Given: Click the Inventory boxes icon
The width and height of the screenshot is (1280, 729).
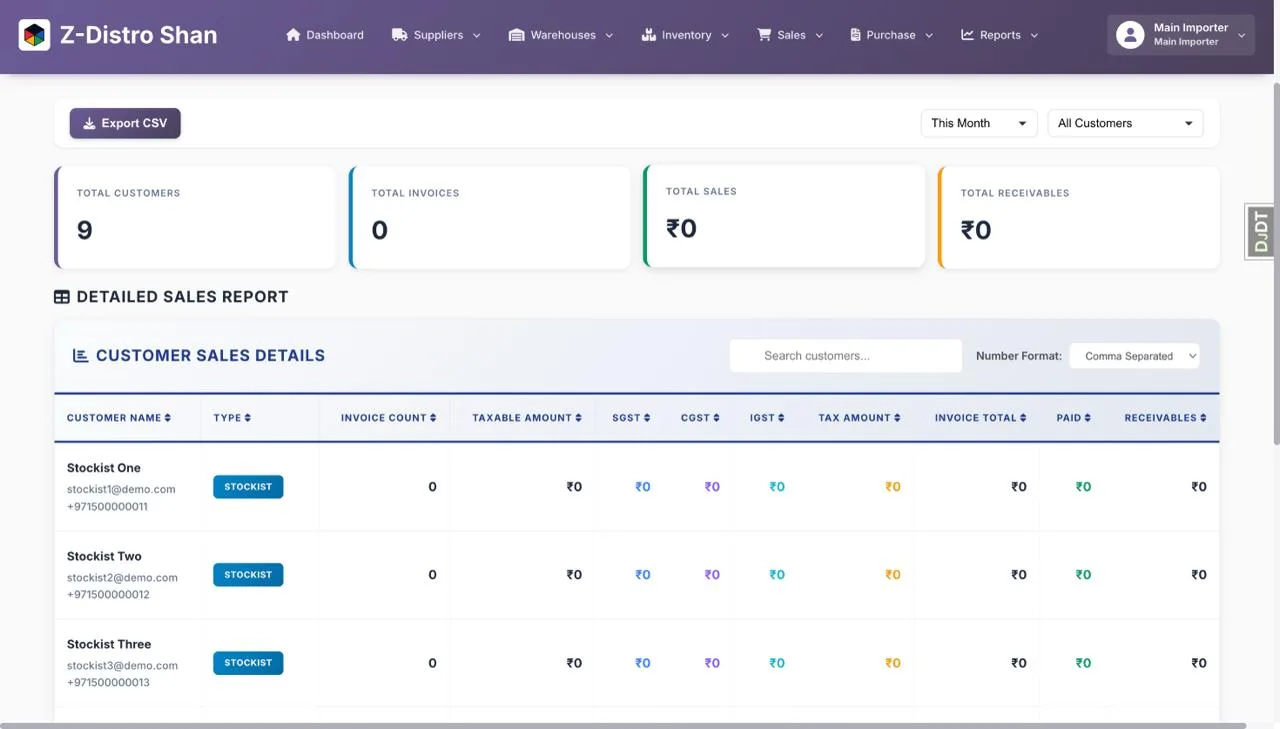Looking at the screenshot, I should coord(648,35).
